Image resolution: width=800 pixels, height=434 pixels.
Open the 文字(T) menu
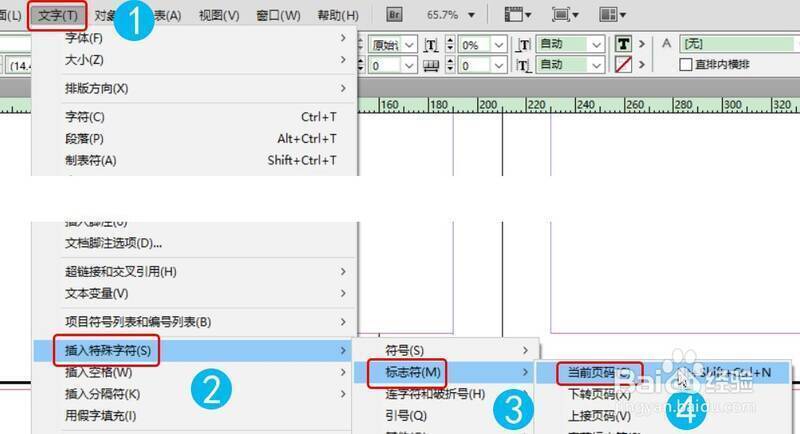58,15
